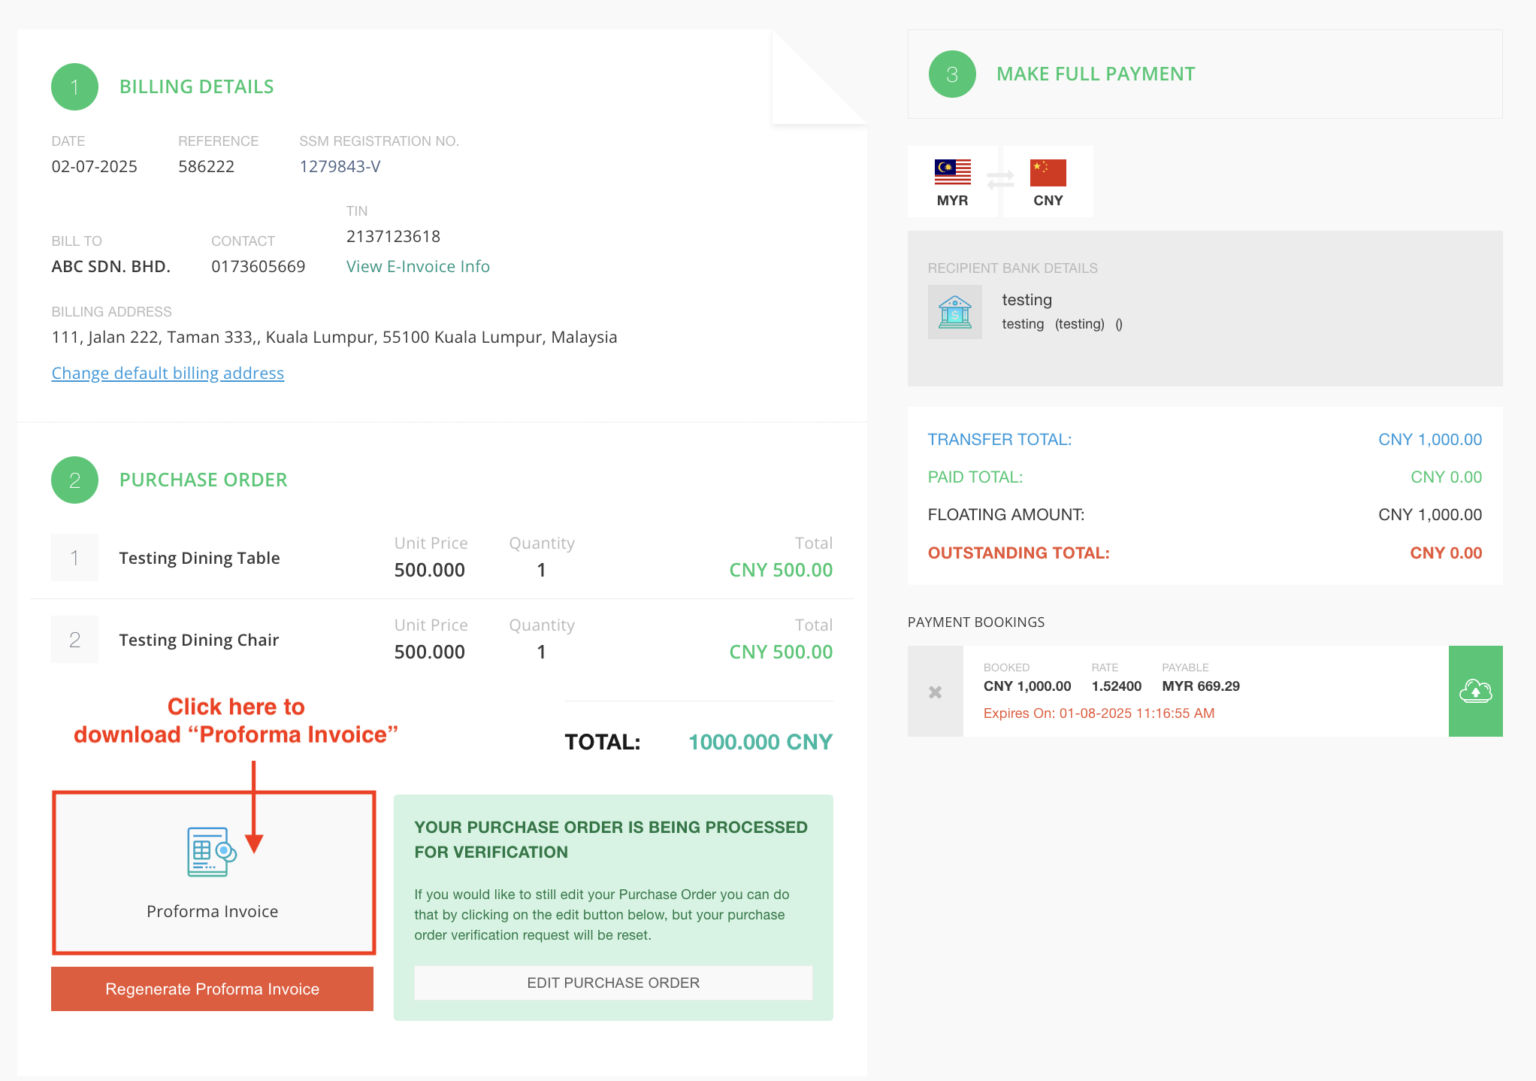Click the Expires On booking warning text

click(1098, 713)
